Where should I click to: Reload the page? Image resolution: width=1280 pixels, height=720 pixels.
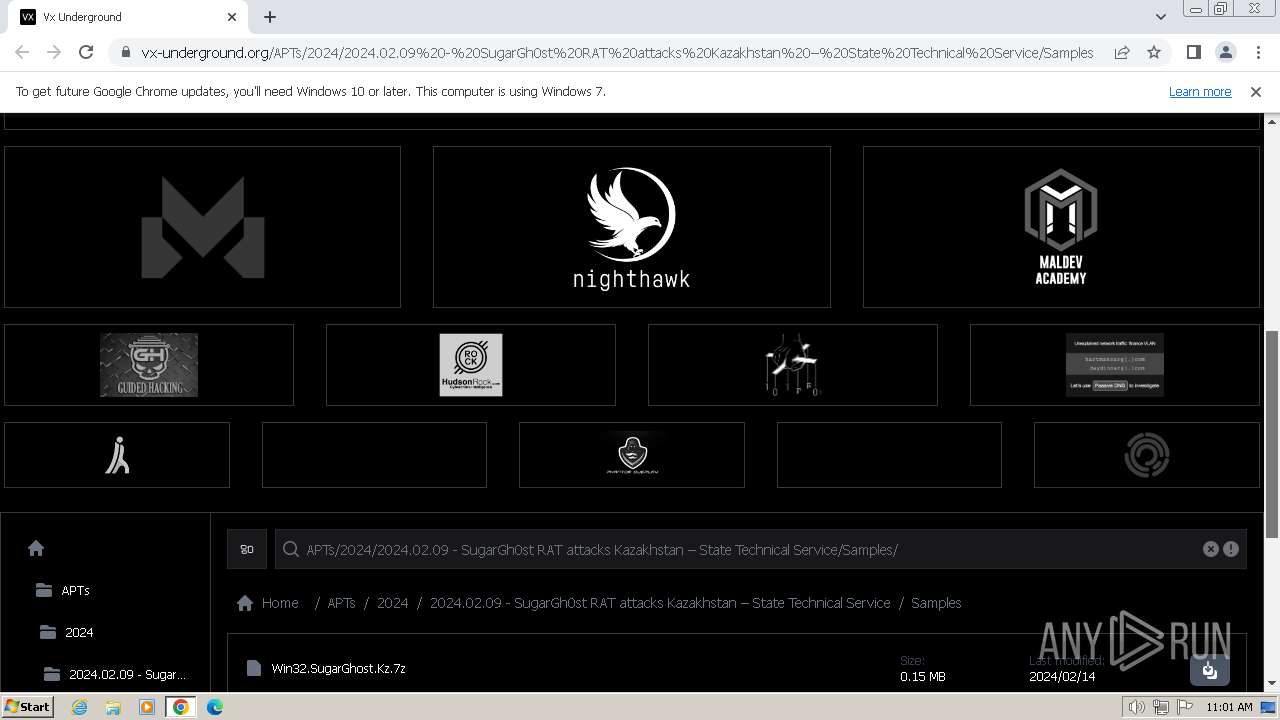tap(86, 52)
